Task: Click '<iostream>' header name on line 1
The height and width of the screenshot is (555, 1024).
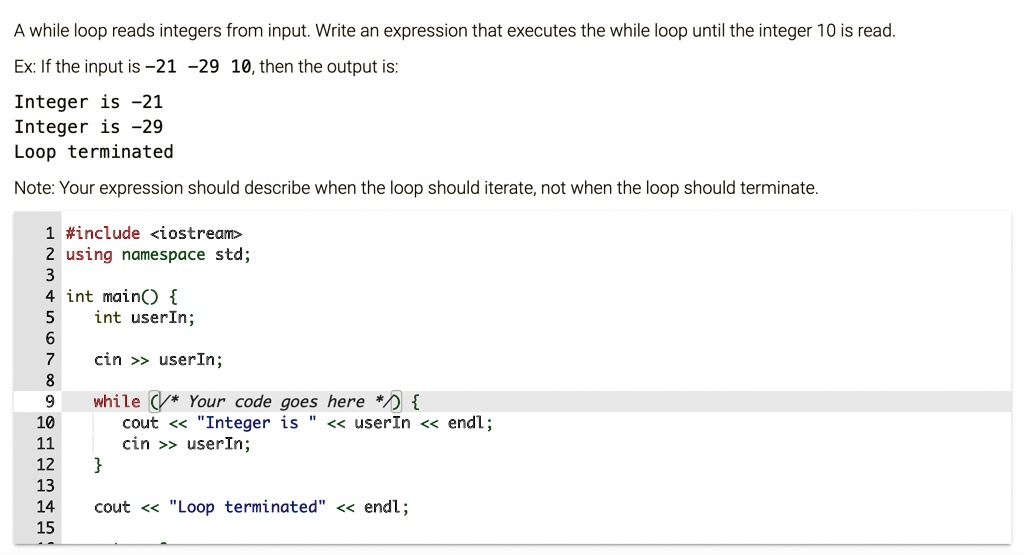Action: coord(196,233)
